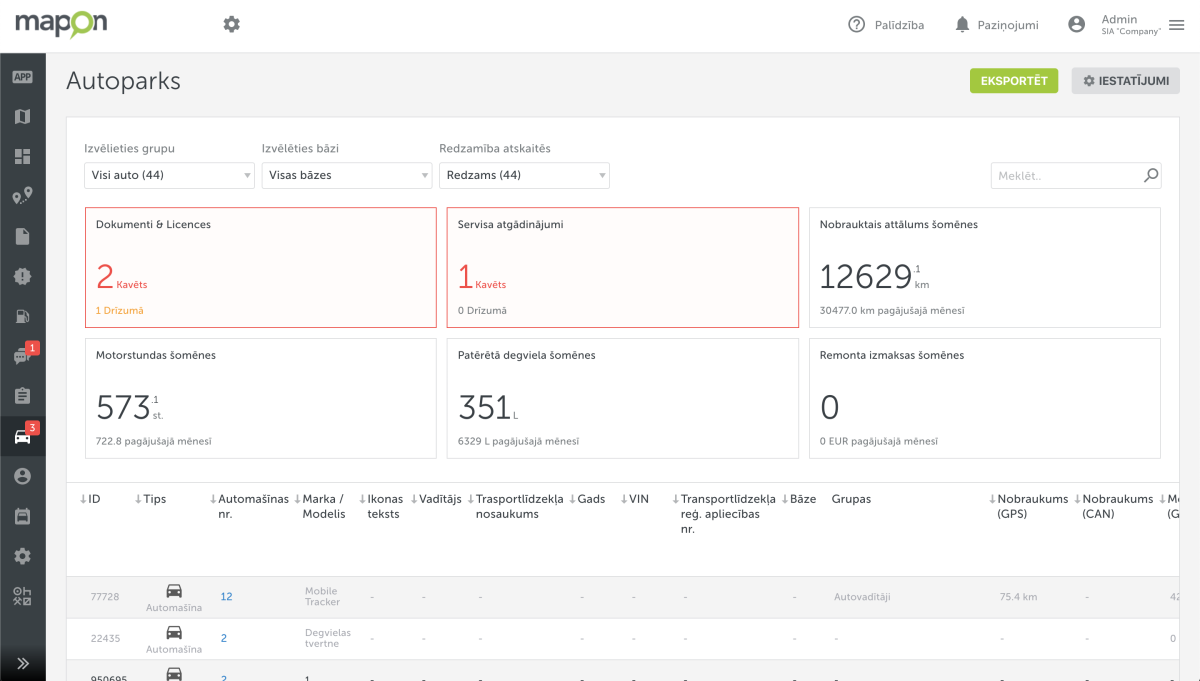Open the Palīdzība help menu
The width and height of the screenshot is (1200, 681).
click(x=886, y=25)
